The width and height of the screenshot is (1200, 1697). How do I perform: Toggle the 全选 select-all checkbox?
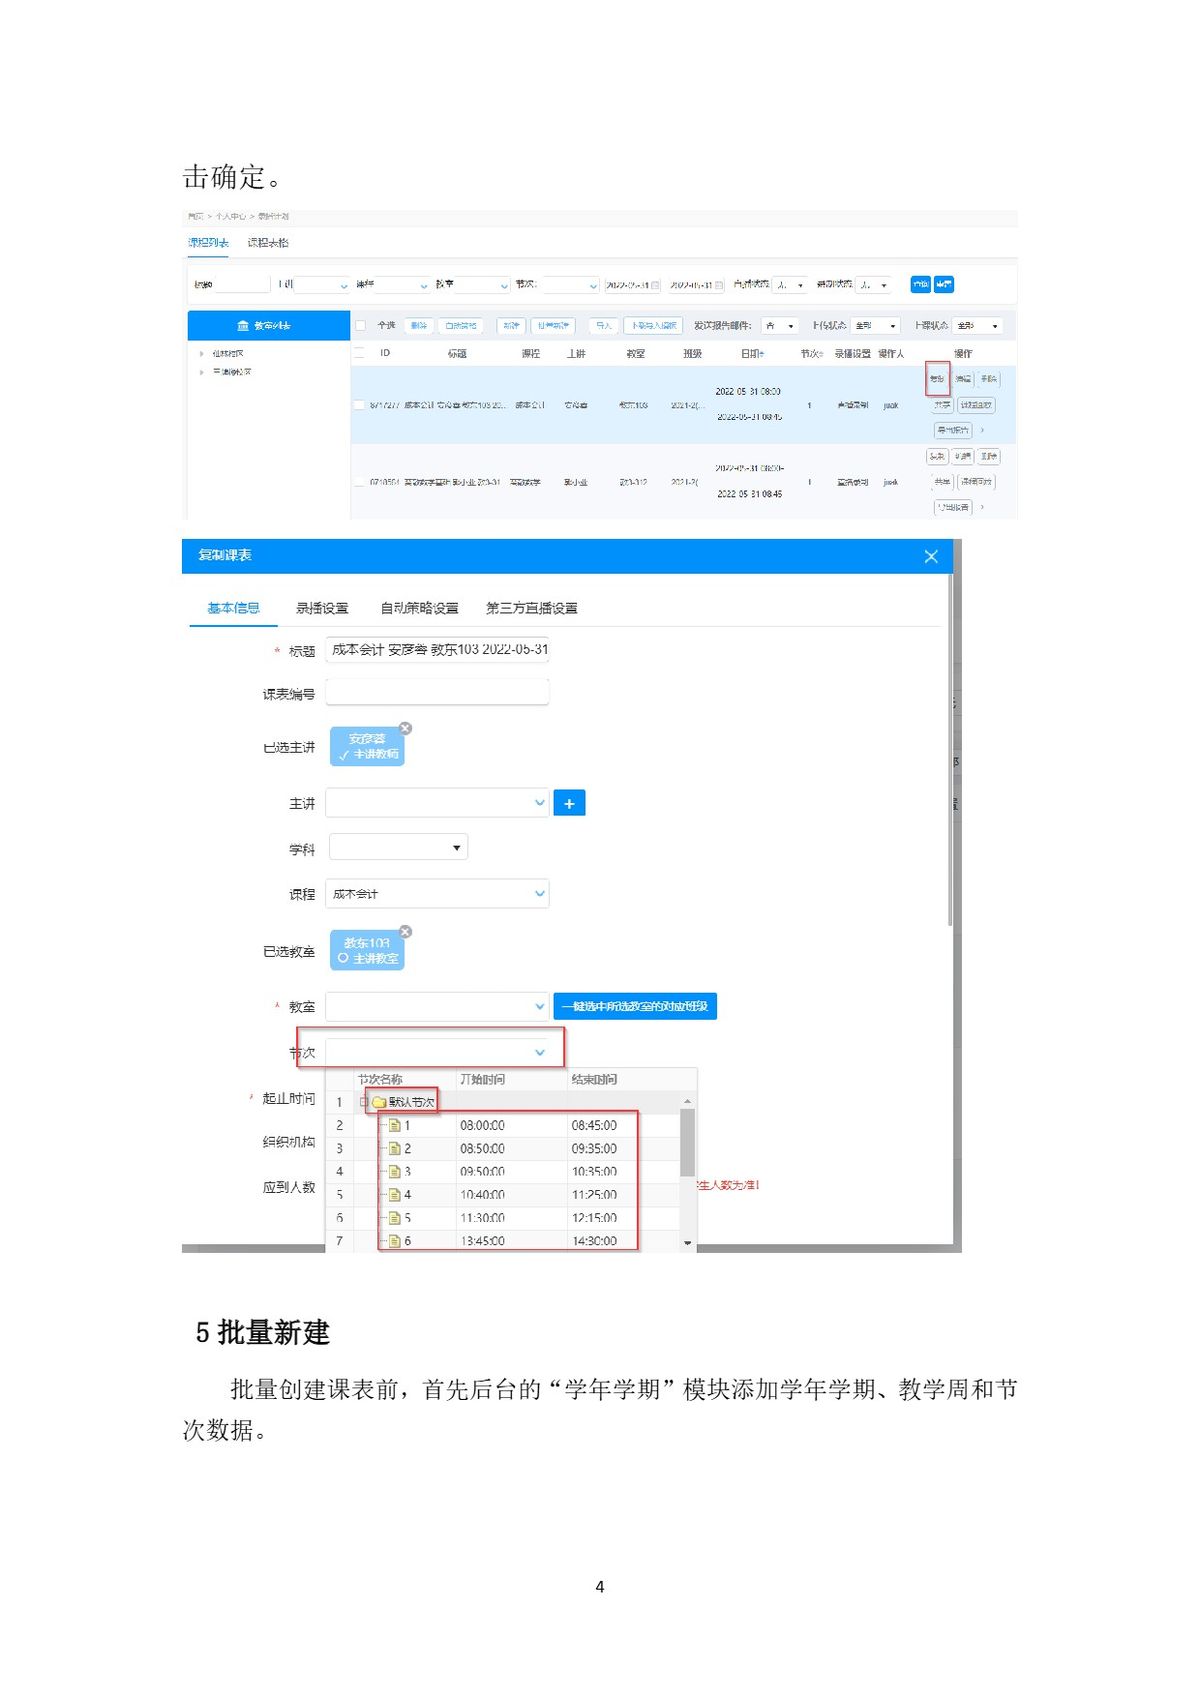[361, 326]
